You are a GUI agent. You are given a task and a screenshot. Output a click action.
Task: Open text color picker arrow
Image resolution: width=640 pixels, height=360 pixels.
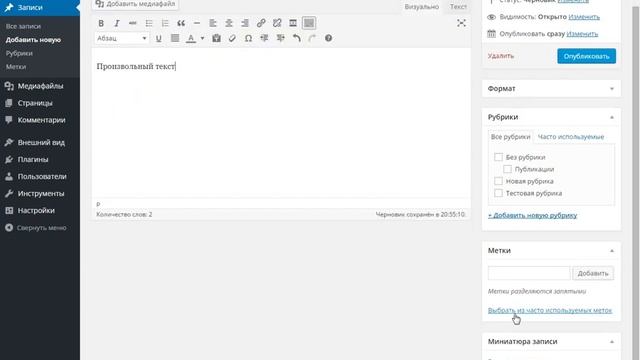tap(202, 38)
